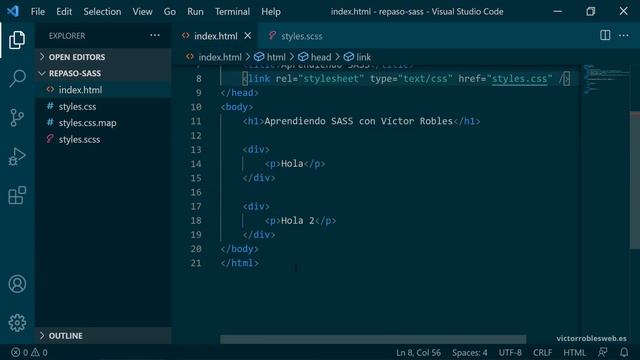640x360 pixels.
Task: Click the index.html file icon in explorer
Action: coord(50,89)
